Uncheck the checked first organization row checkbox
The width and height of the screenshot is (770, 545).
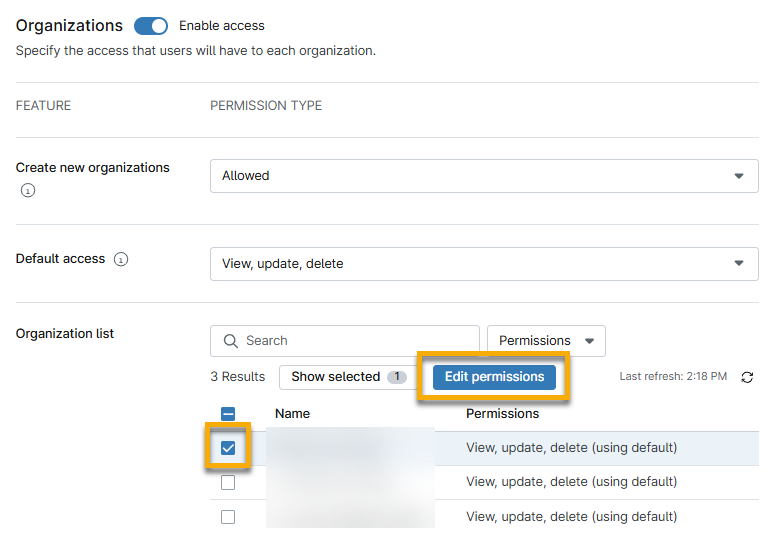click(x=228, y=448)
